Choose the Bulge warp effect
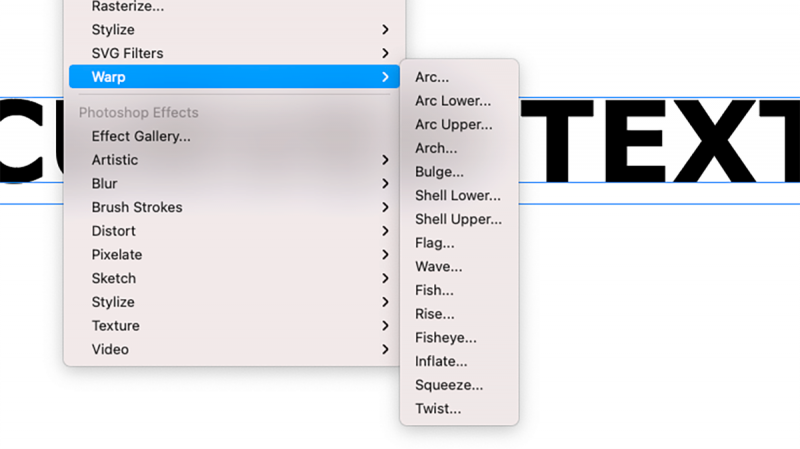800x449 pixels. coord(459,172)
